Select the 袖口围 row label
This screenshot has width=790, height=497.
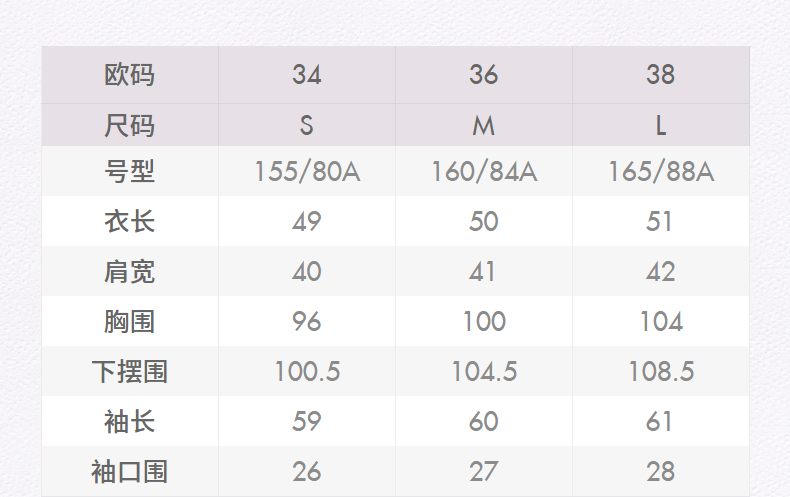[x=130, y=471]
